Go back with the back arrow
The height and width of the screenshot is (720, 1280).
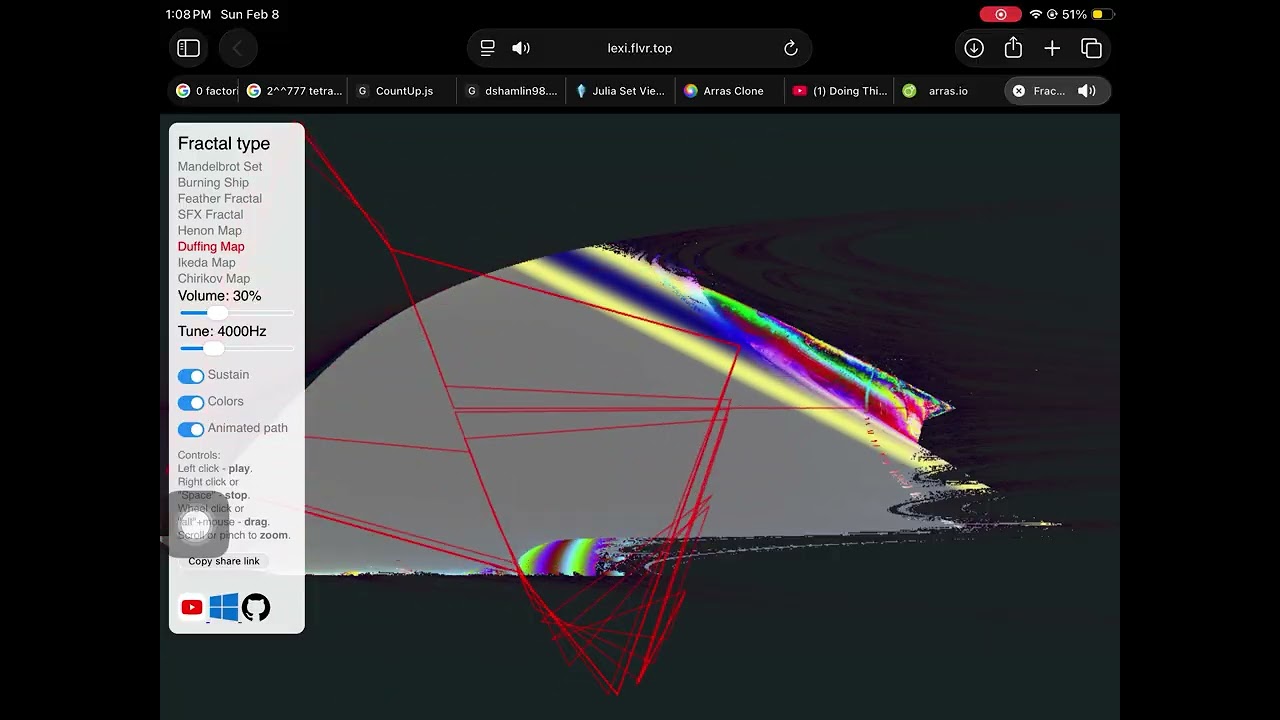click(x=237, y=48)
